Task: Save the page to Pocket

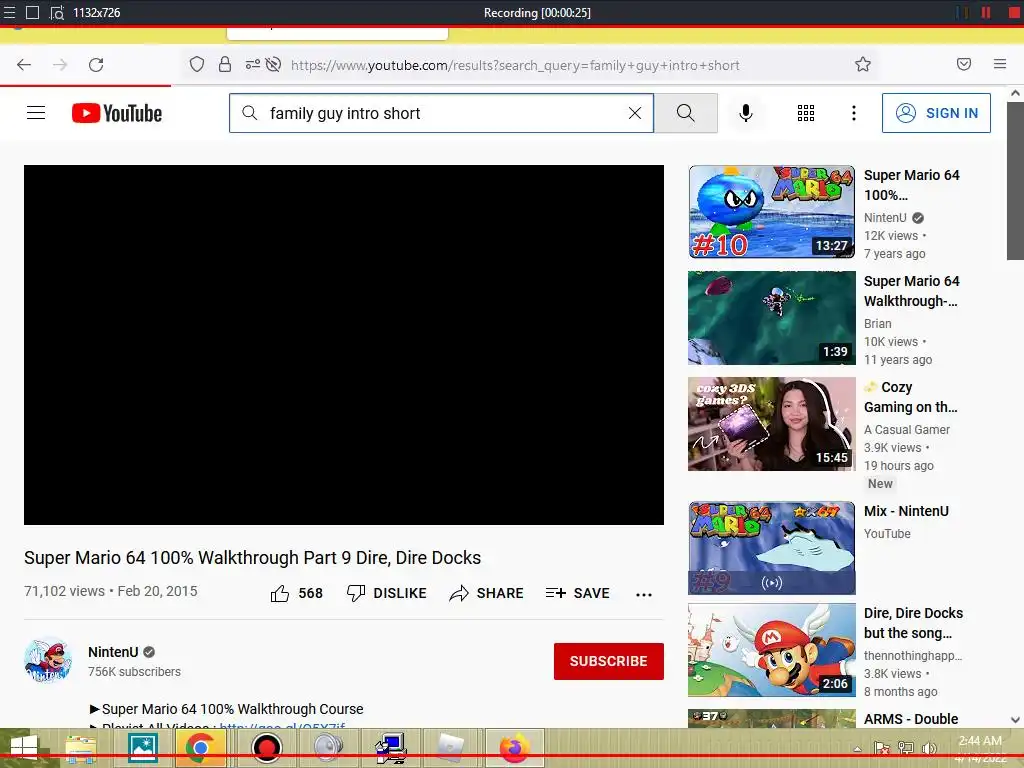Action: click(963, 64)
